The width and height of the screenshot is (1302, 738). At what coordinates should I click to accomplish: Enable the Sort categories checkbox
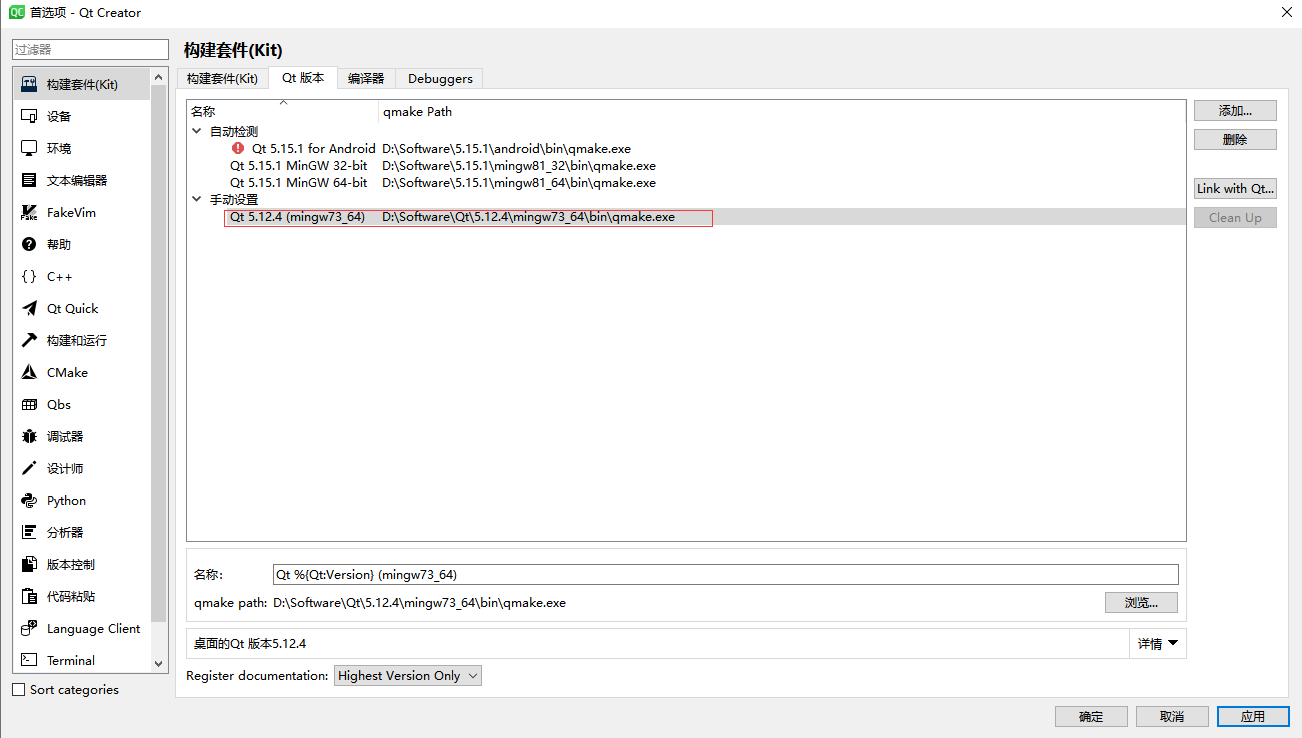pyautogui.click(x=18, y=690)
